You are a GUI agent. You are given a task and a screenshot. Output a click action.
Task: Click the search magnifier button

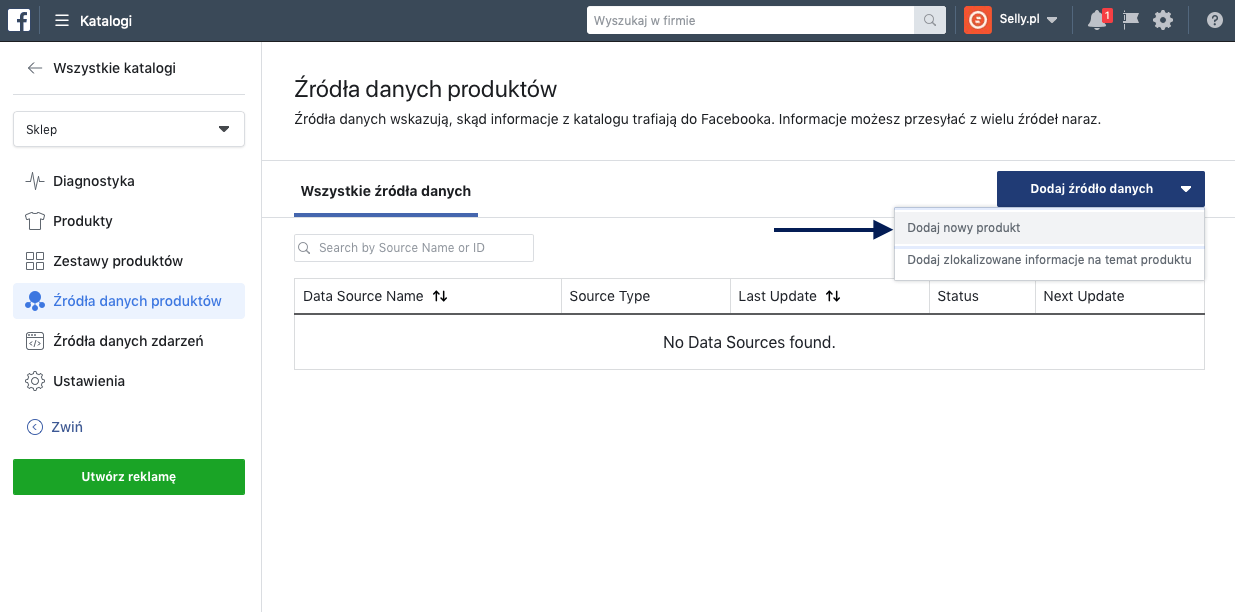coord(929,20)
